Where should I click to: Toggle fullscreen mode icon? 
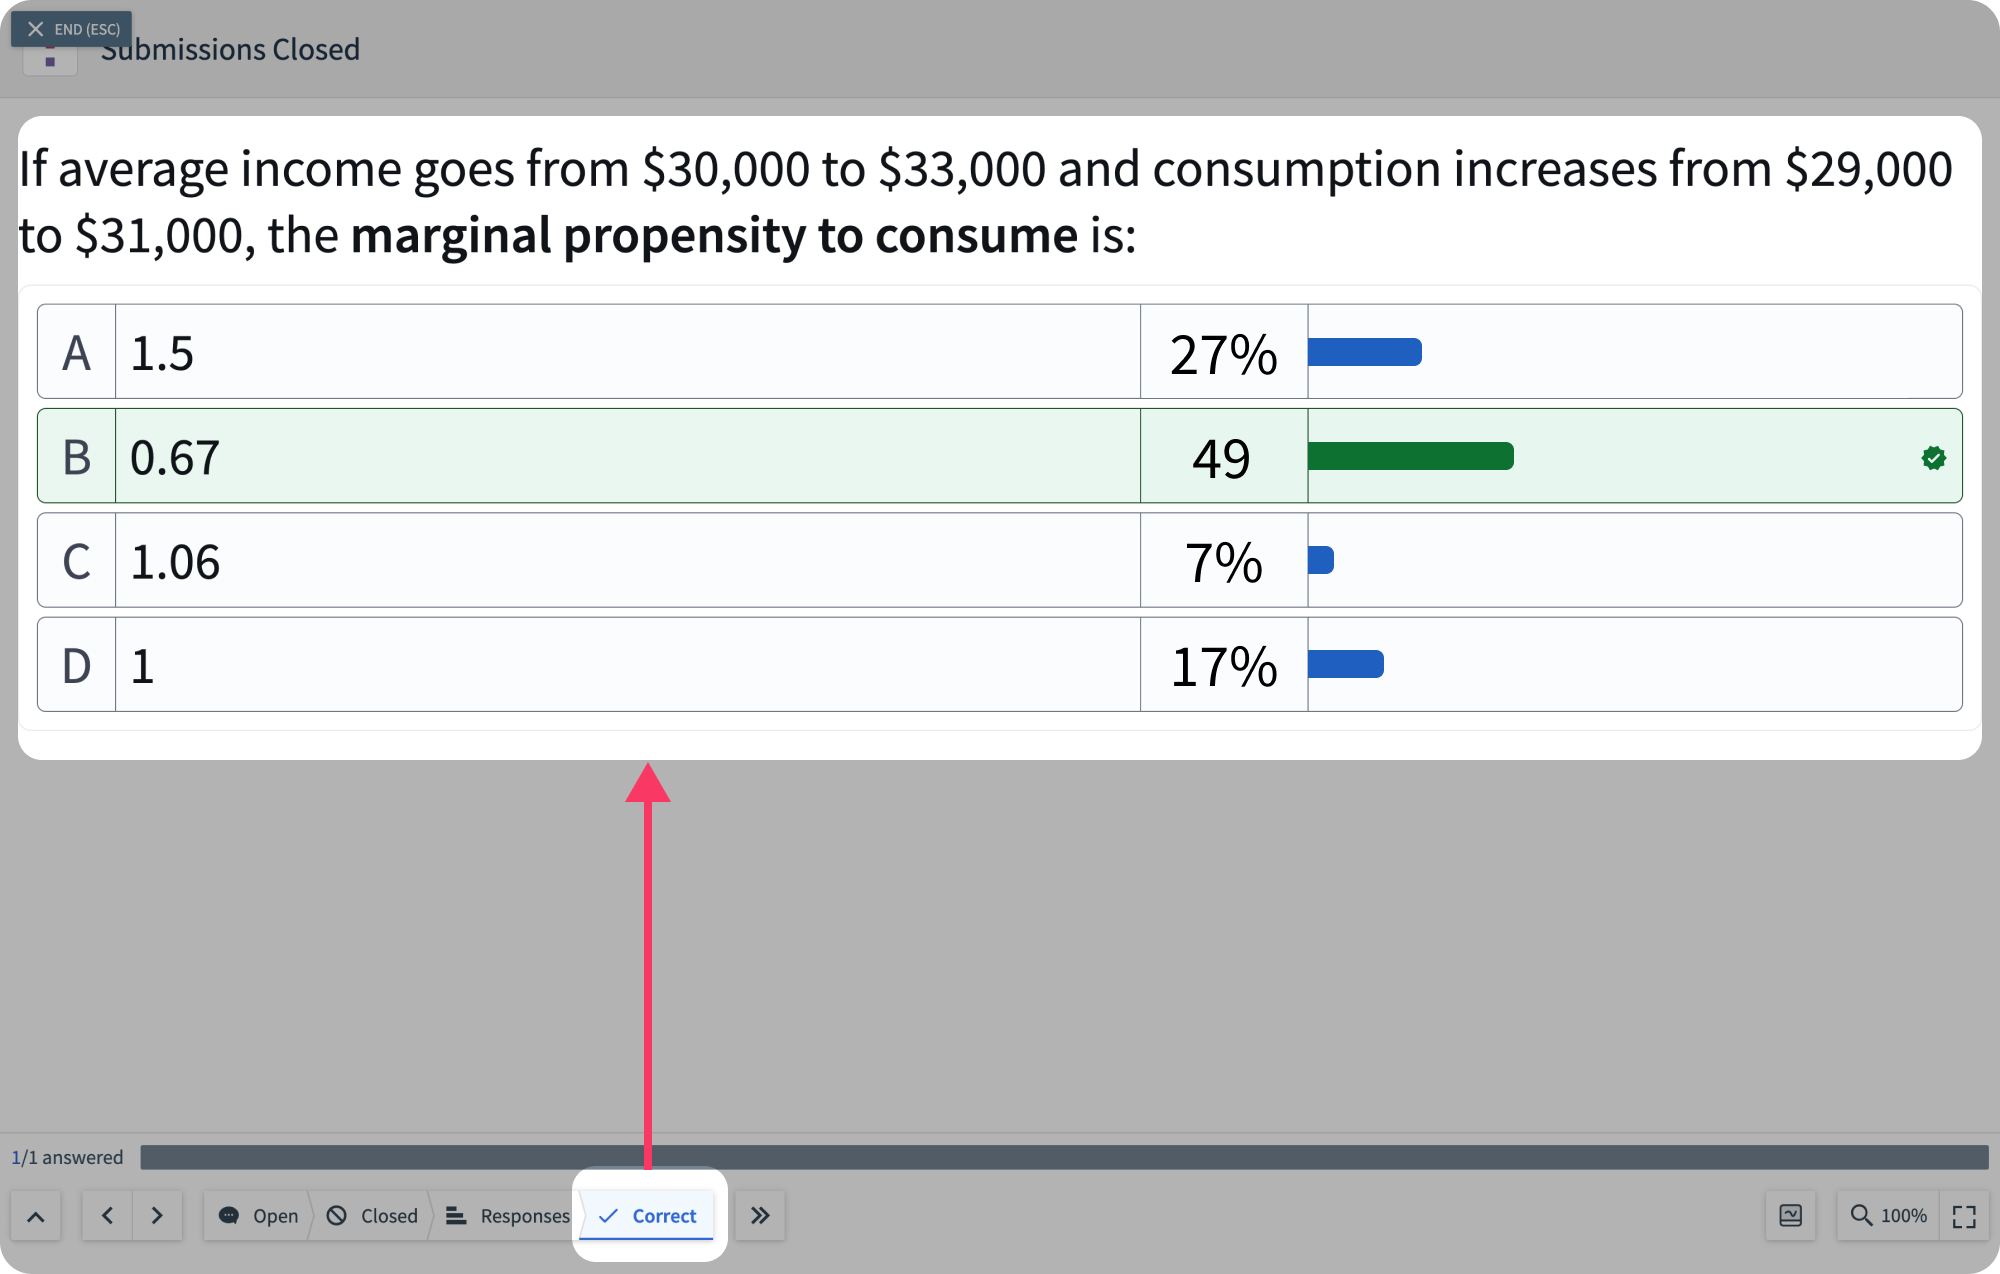pyautogui.click(x=1964, y=1216)
